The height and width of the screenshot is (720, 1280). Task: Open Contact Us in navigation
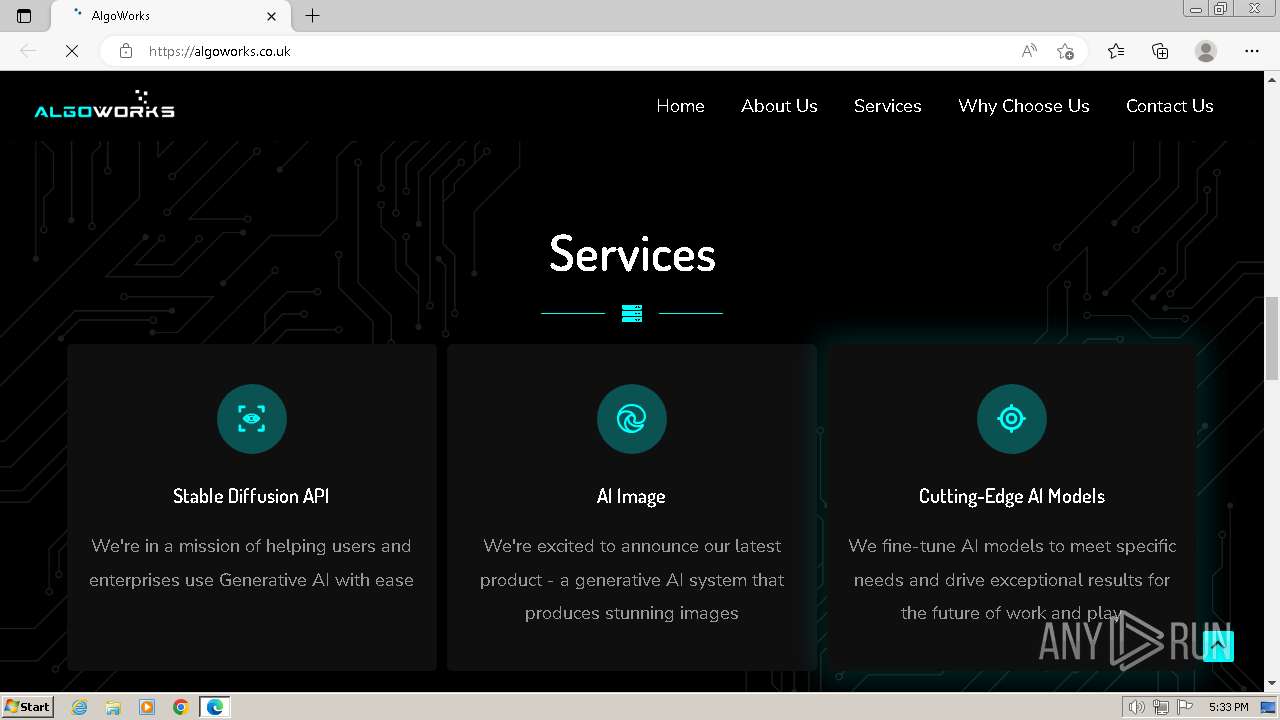(x=1170, y=106)
